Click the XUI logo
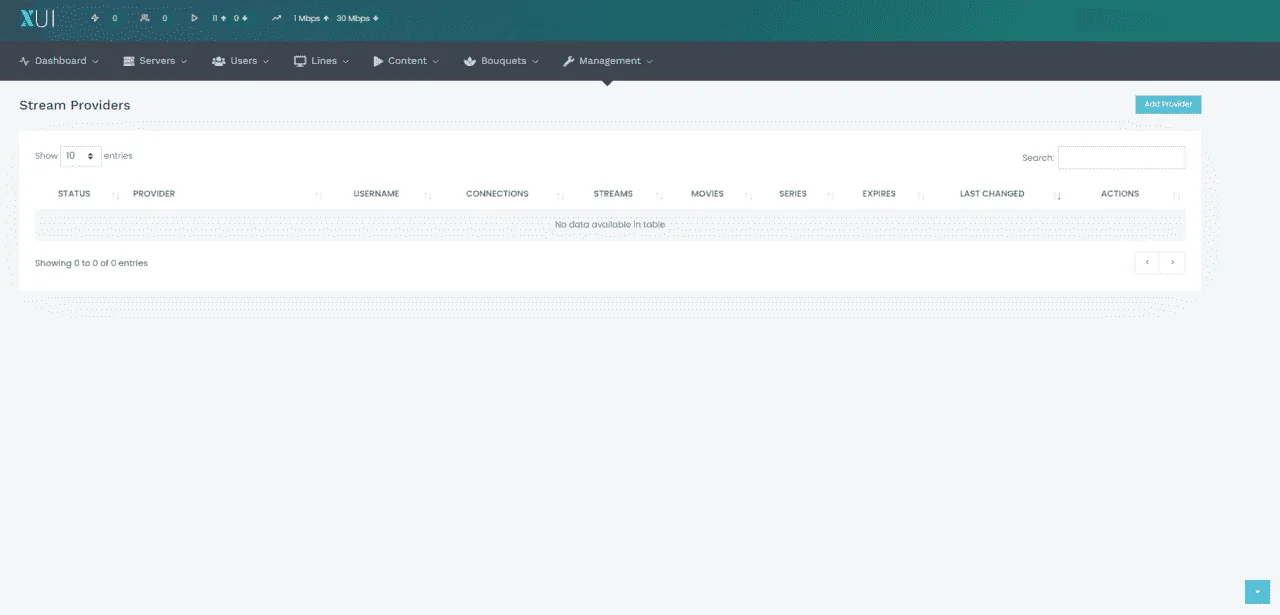The height and width of the screenshot is (615, 1280). pyautogui.click(x=37, y=18)
